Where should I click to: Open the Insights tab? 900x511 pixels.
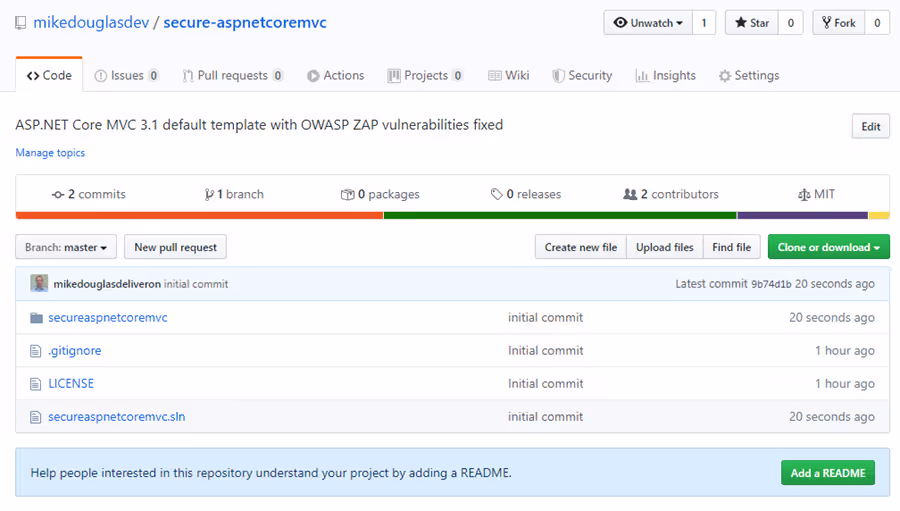point(666,75)
